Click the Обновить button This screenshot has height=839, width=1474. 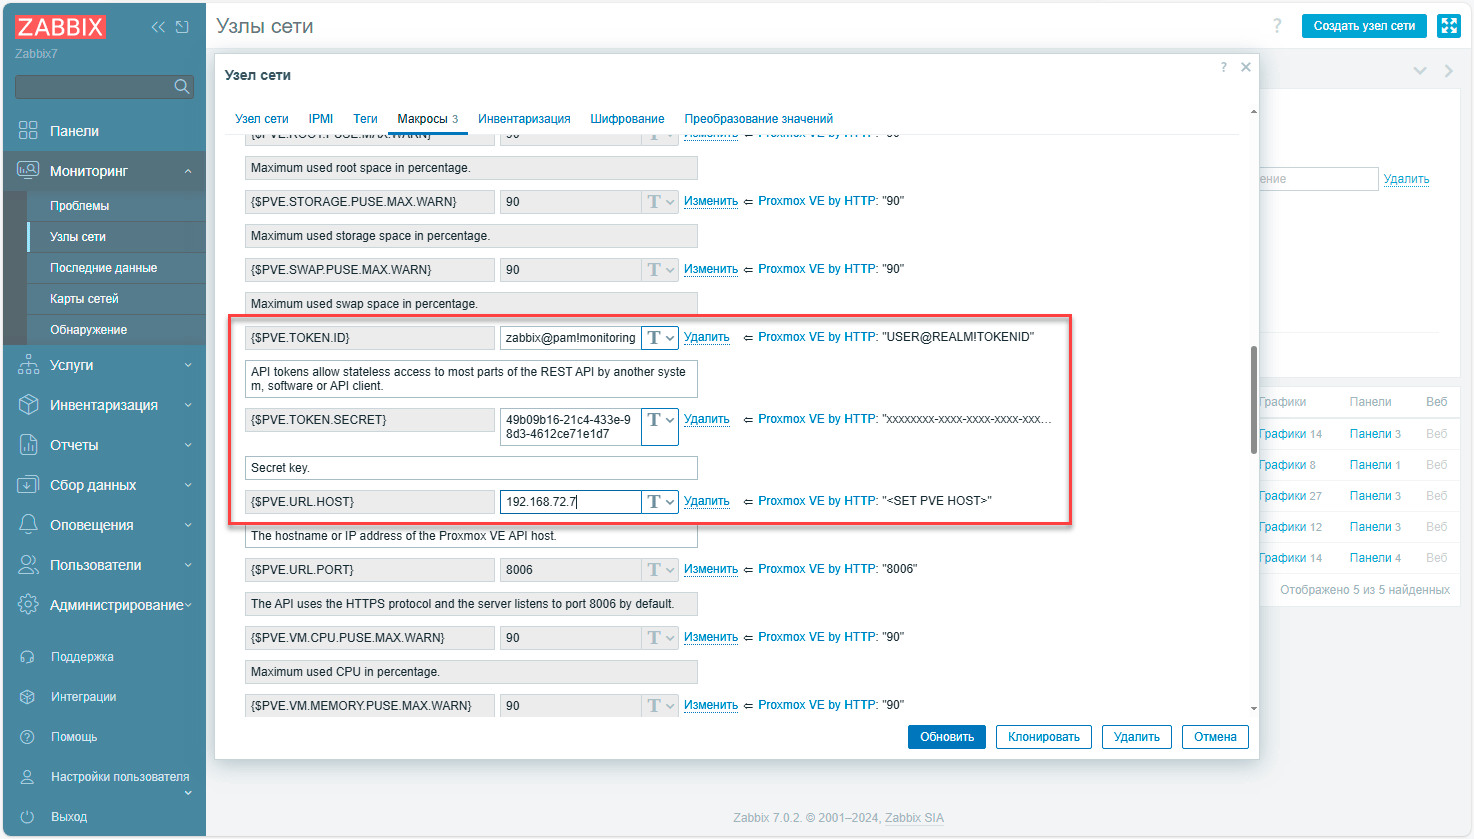947,737
